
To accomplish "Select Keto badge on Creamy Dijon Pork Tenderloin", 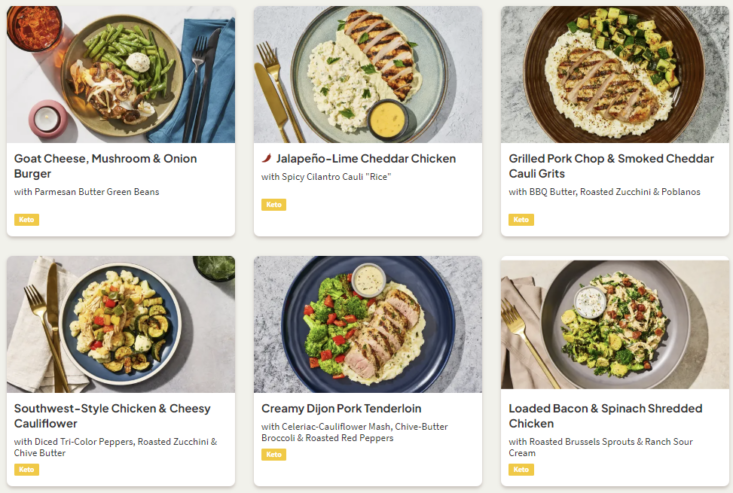I will pos(273,454).
